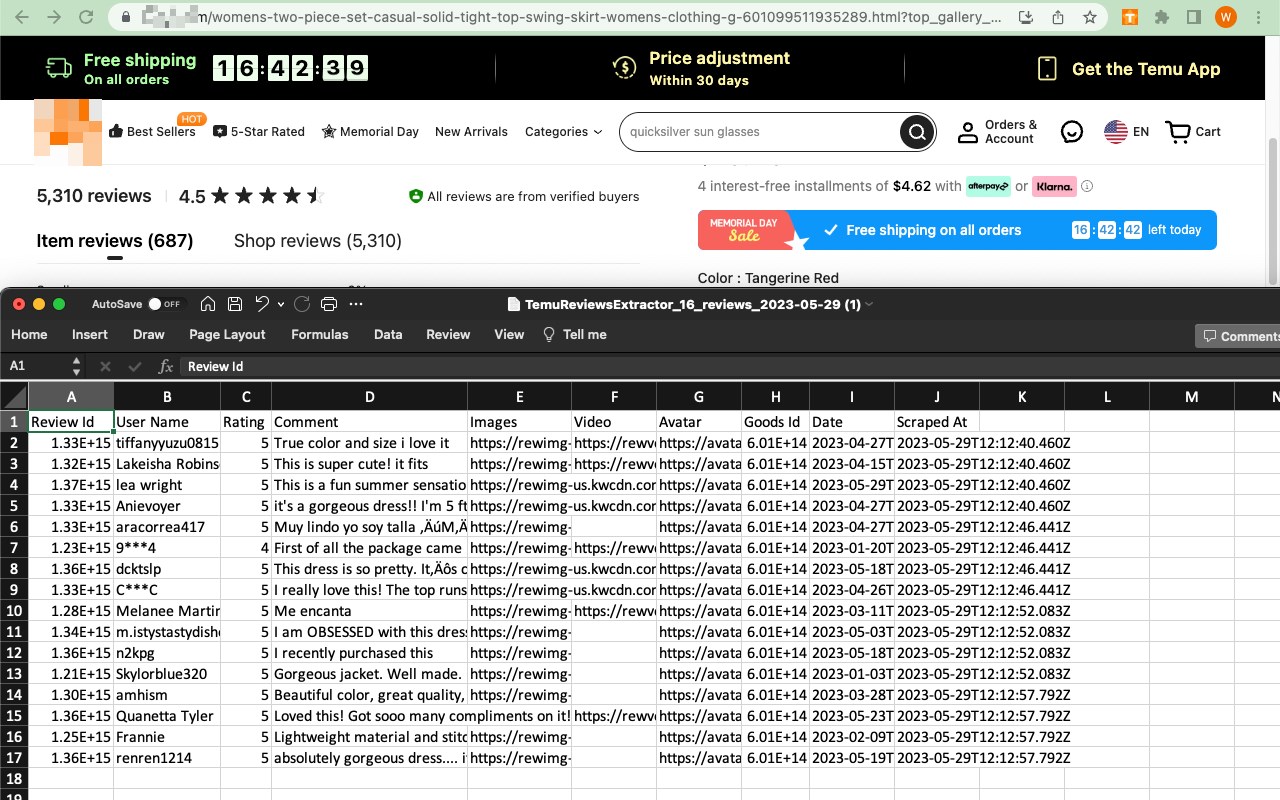Click the magnifier search button on Temu
The width and height of the screenshot is (1280, 800).
[x=916, y=132]
